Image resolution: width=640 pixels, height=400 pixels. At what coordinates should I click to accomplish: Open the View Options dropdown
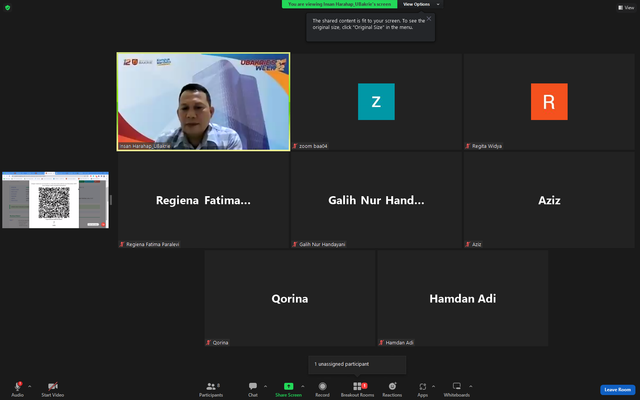[421, 4]
